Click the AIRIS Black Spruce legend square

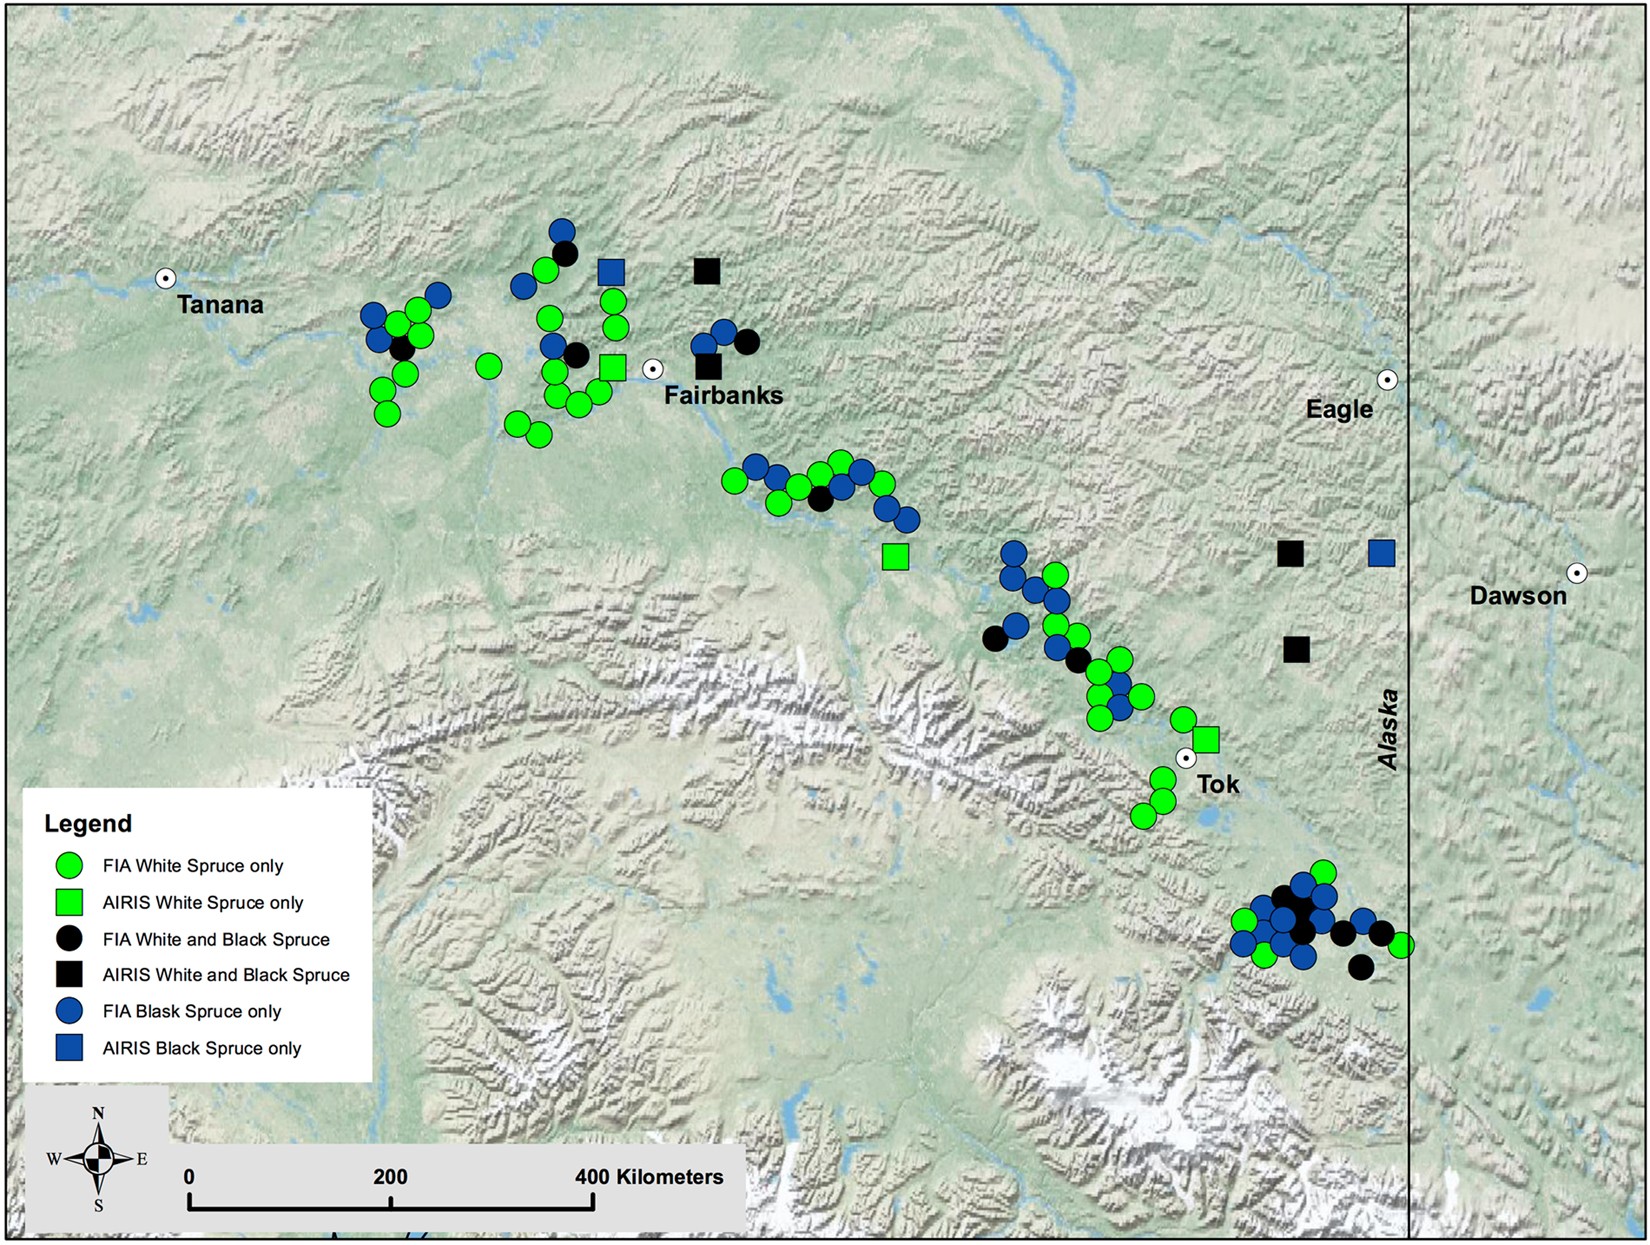click(69, 1048)
